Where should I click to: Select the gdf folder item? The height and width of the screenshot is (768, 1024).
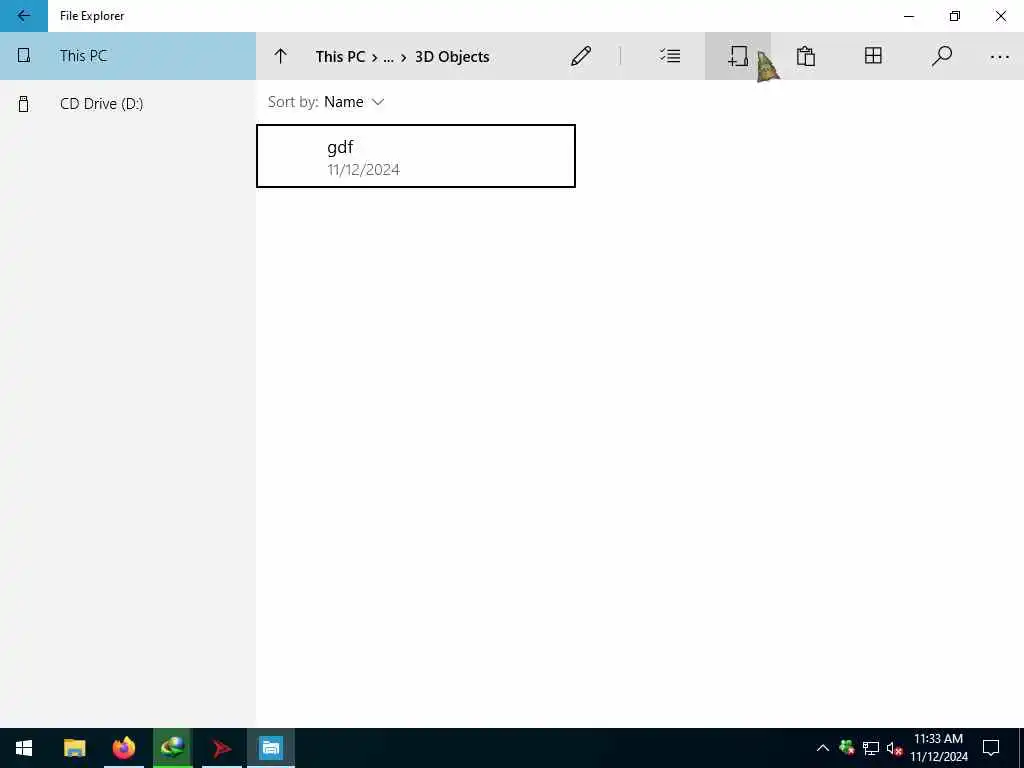point(416,156)
